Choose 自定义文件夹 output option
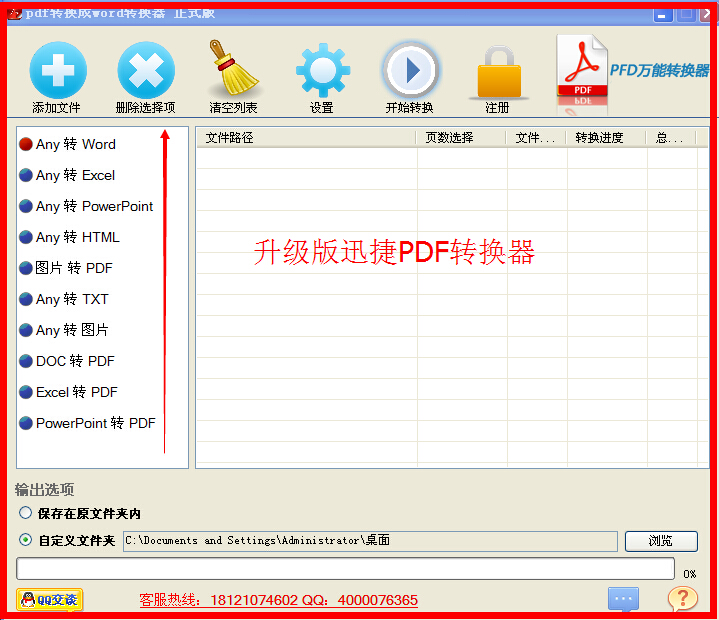This screenshot has height=620, width=719. (67, 540)
